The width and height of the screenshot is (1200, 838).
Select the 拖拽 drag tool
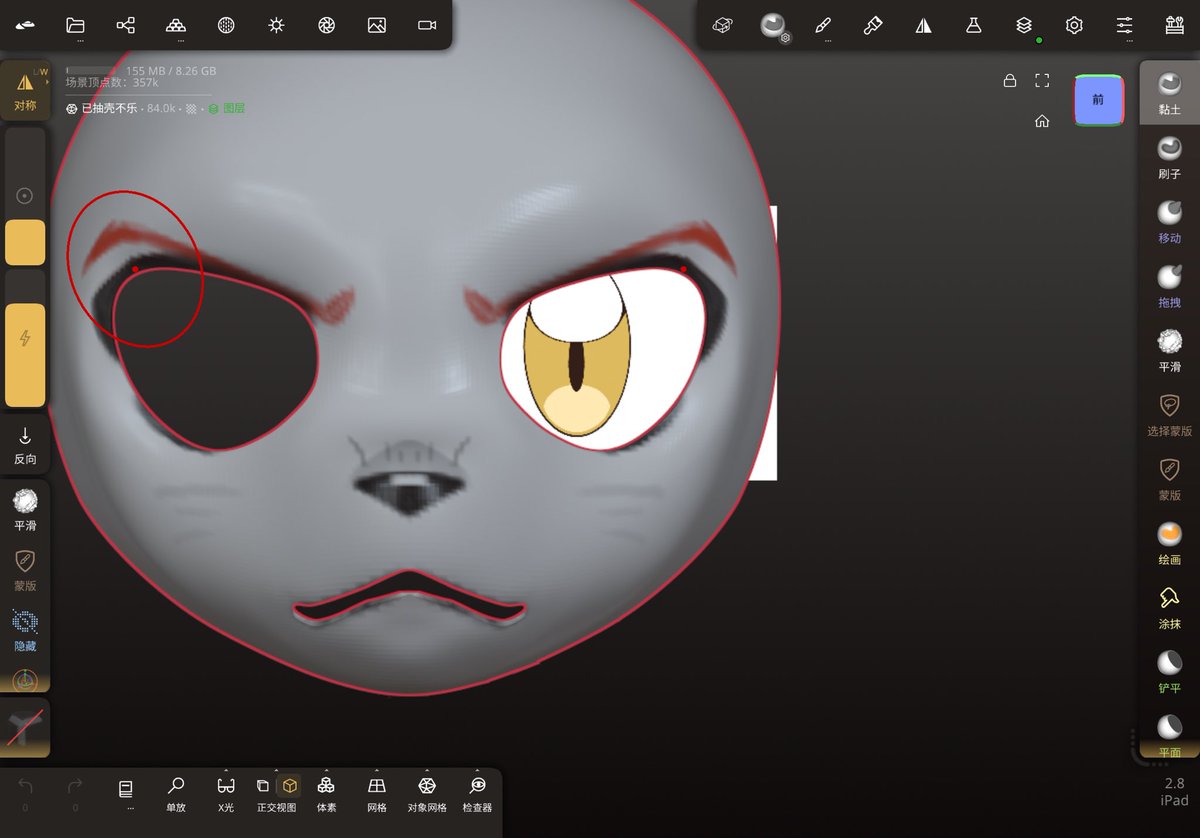[1169, 285]
